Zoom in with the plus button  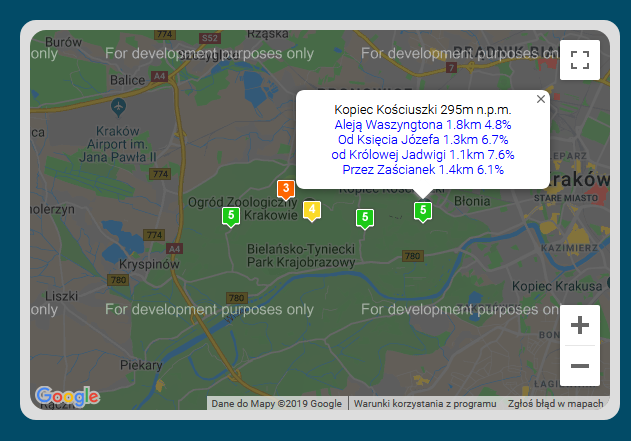579,325
